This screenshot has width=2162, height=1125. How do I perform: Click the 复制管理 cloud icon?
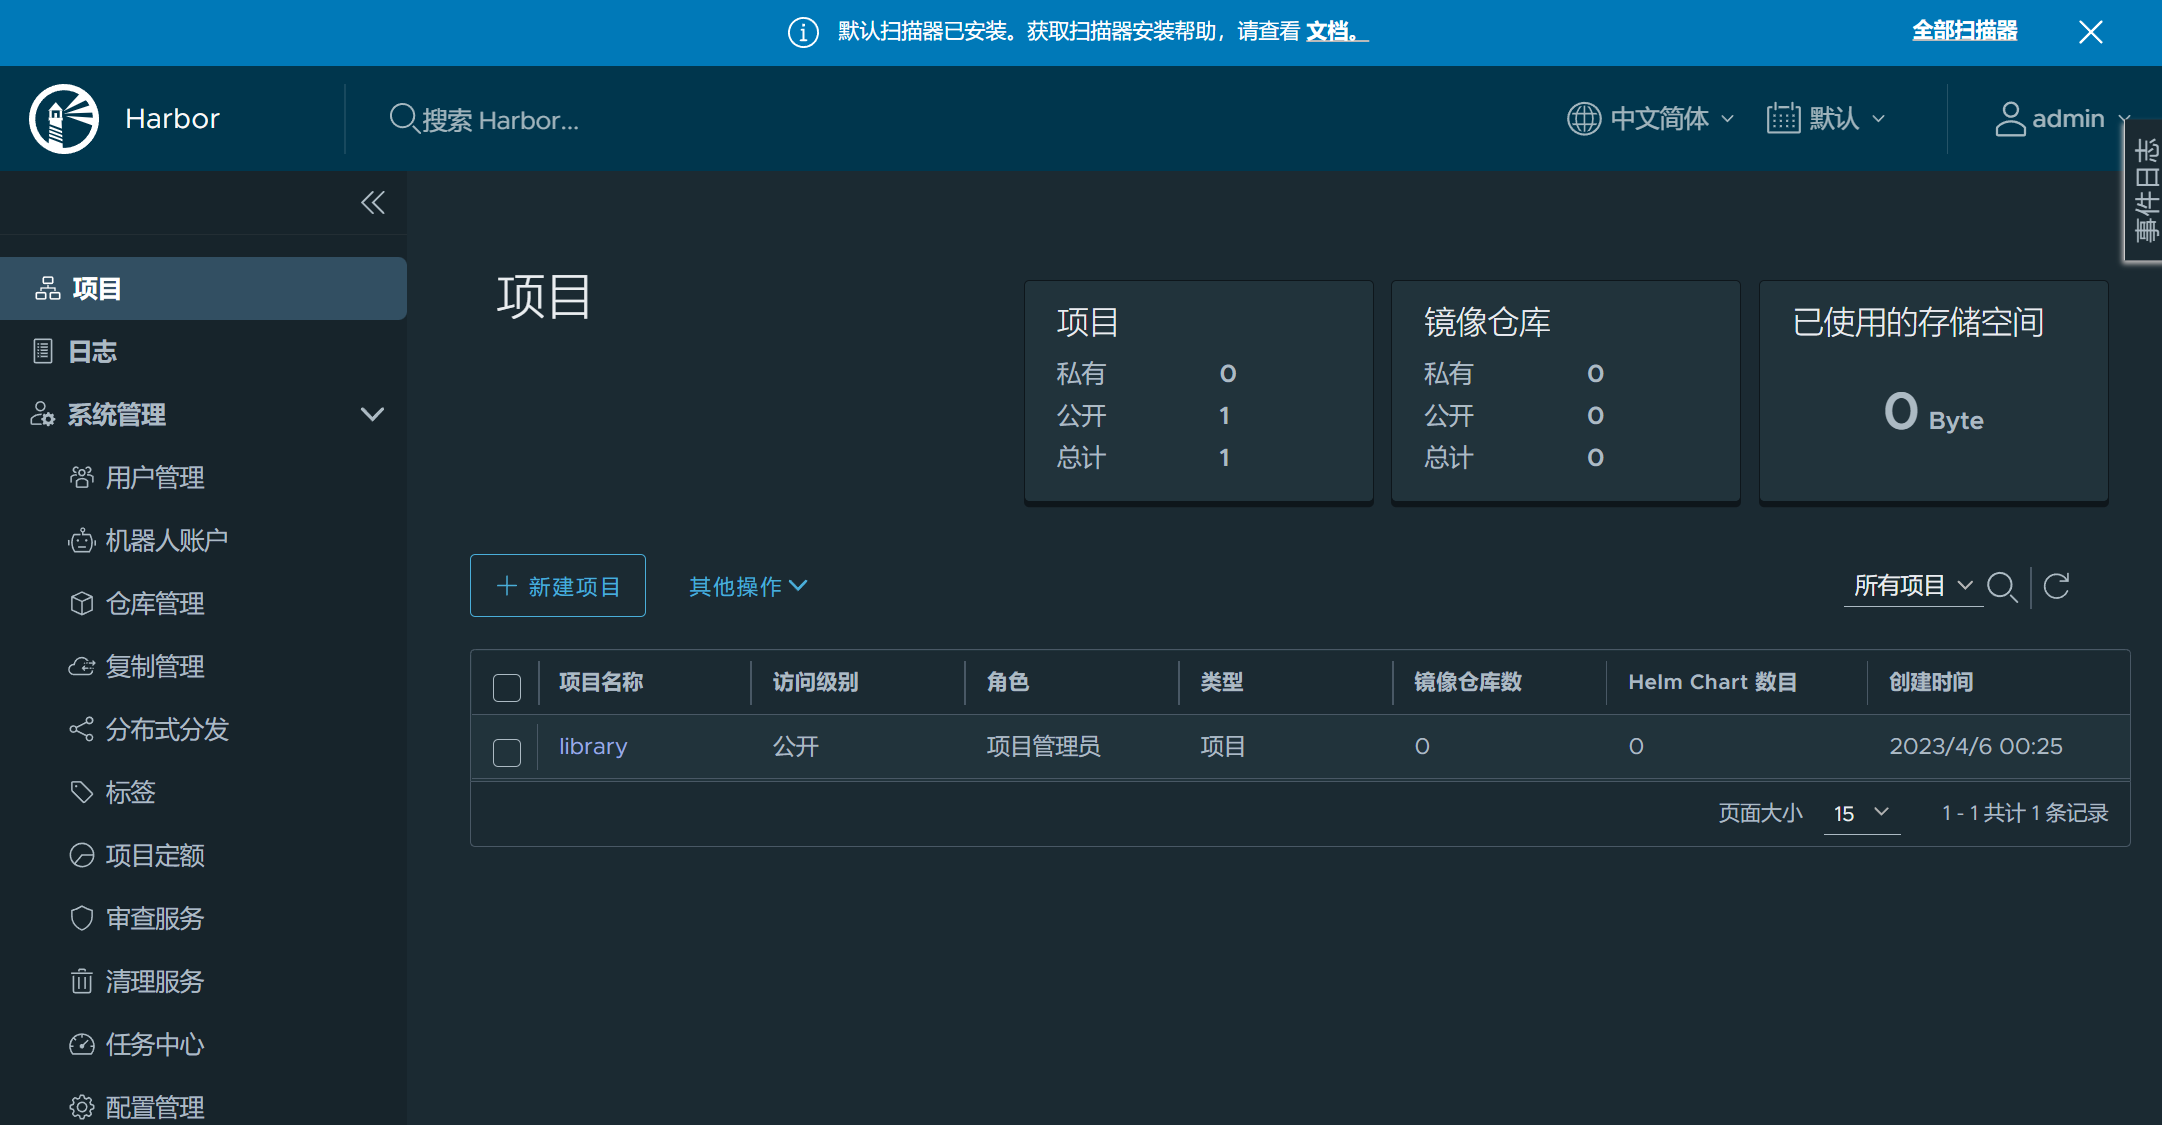click(x=82, y=666)
